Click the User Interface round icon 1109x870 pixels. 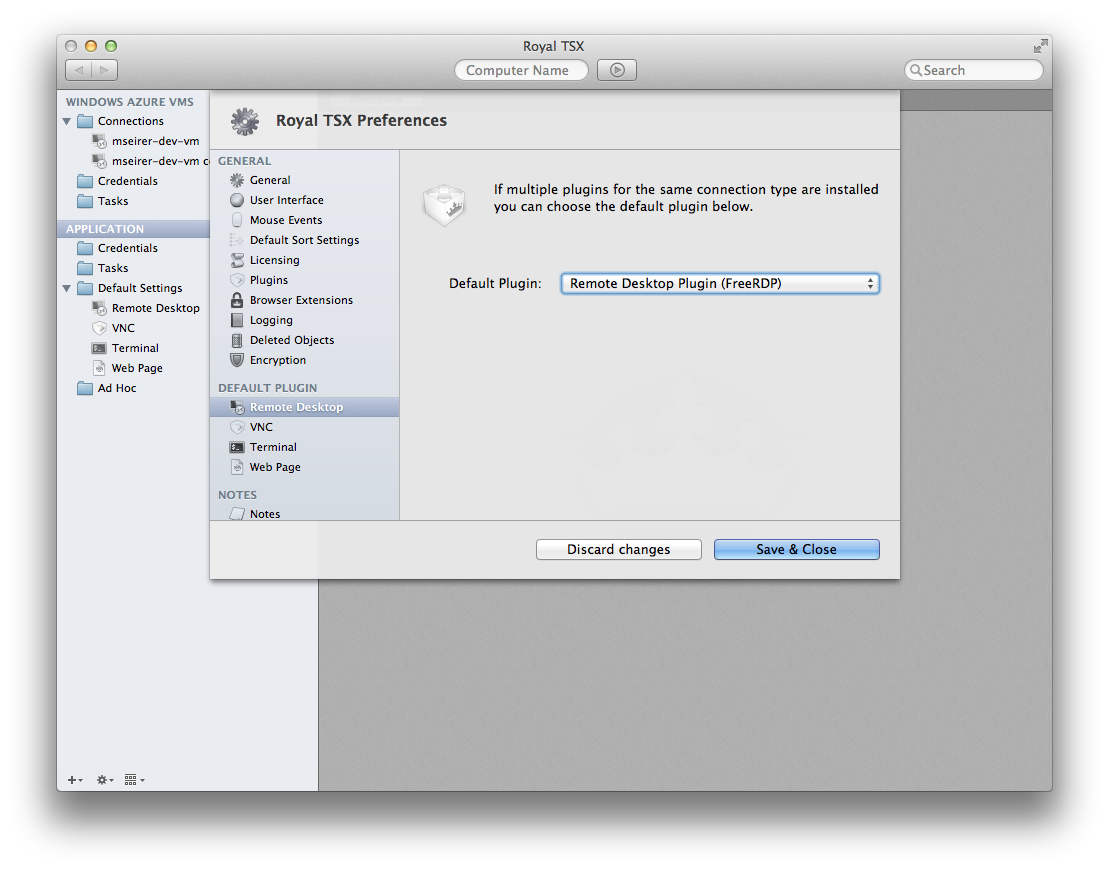[237, 200]
